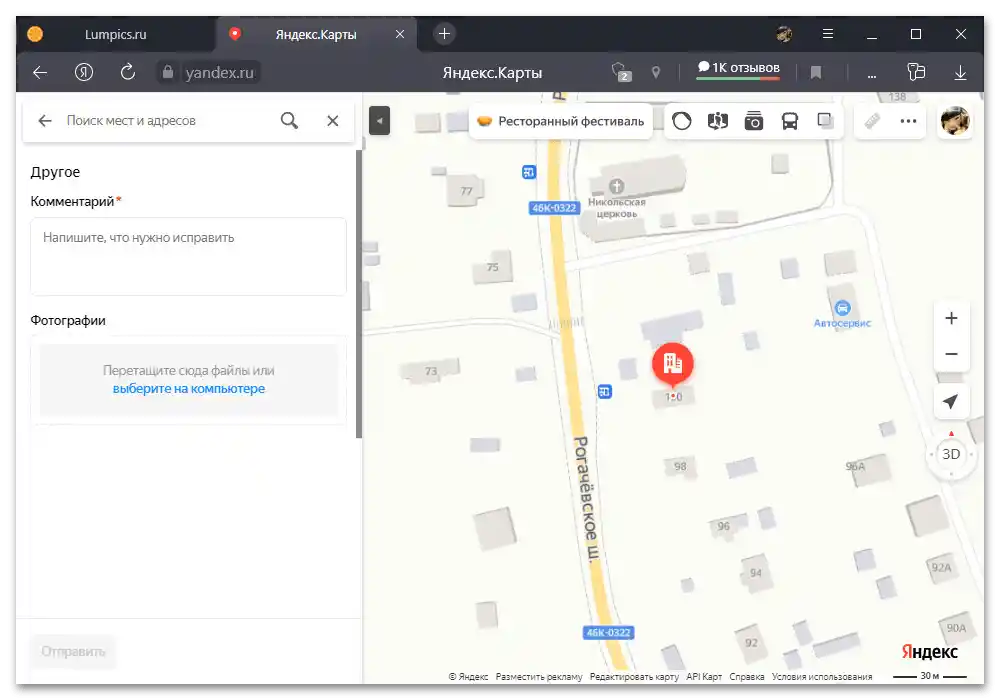Screen dimensions: 1000x700
Task: Switch to the Яндекс.Карты tab
Action: [316, 34]
